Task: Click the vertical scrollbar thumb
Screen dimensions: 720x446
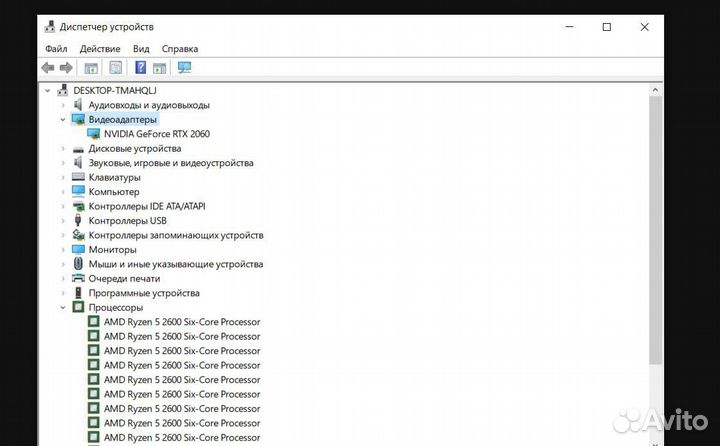Action: [655, 230]
